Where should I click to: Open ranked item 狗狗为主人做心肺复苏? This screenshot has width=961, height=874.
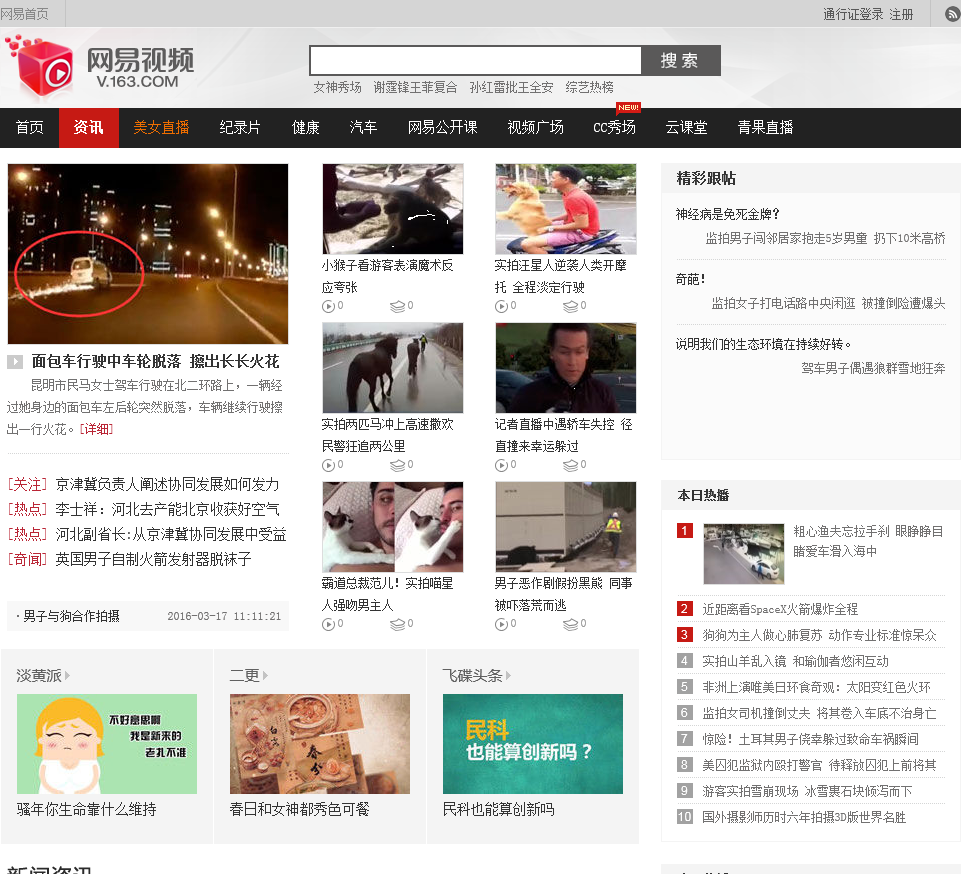(x=819, y=635)
